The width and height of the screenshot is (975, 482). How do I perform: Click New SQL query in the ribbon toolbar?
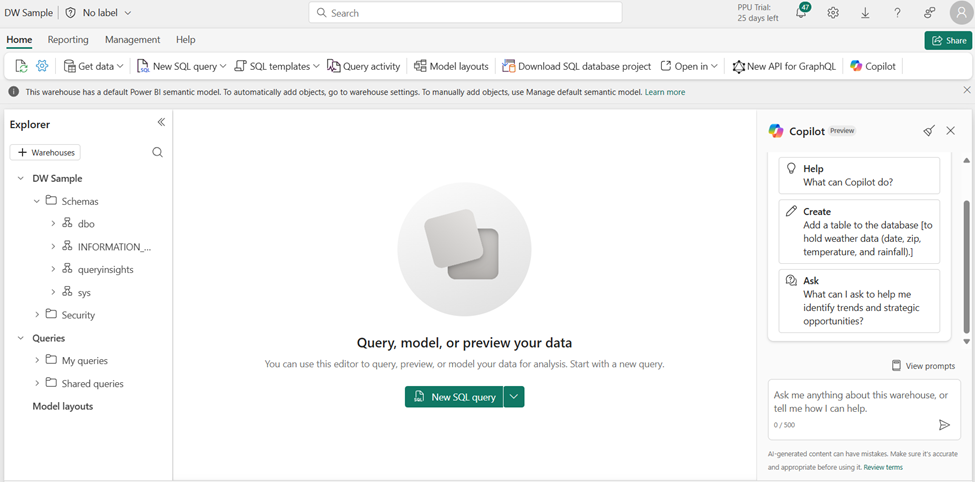[x=177, y=66]
